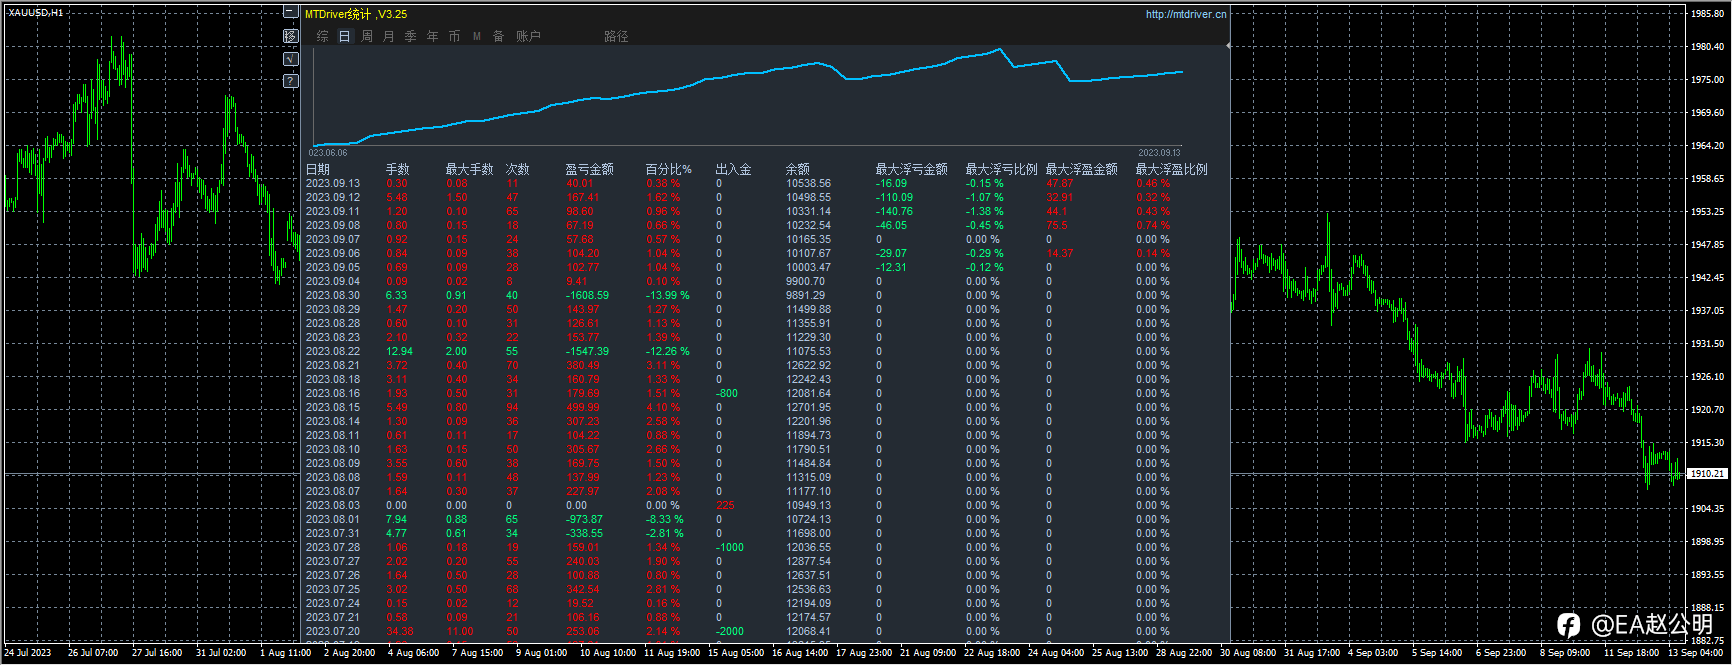Click the 移 move panel icon
This screenshot has width=1733, height=666.
tap(290, 36)
